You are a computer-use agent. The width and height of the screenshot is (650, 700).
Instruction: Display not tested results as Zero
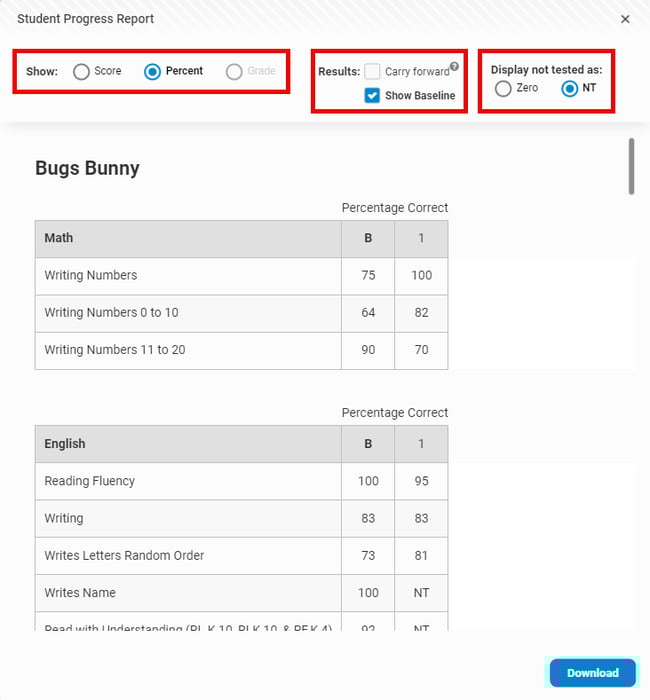pyautogui.click(x=503, y=89)
